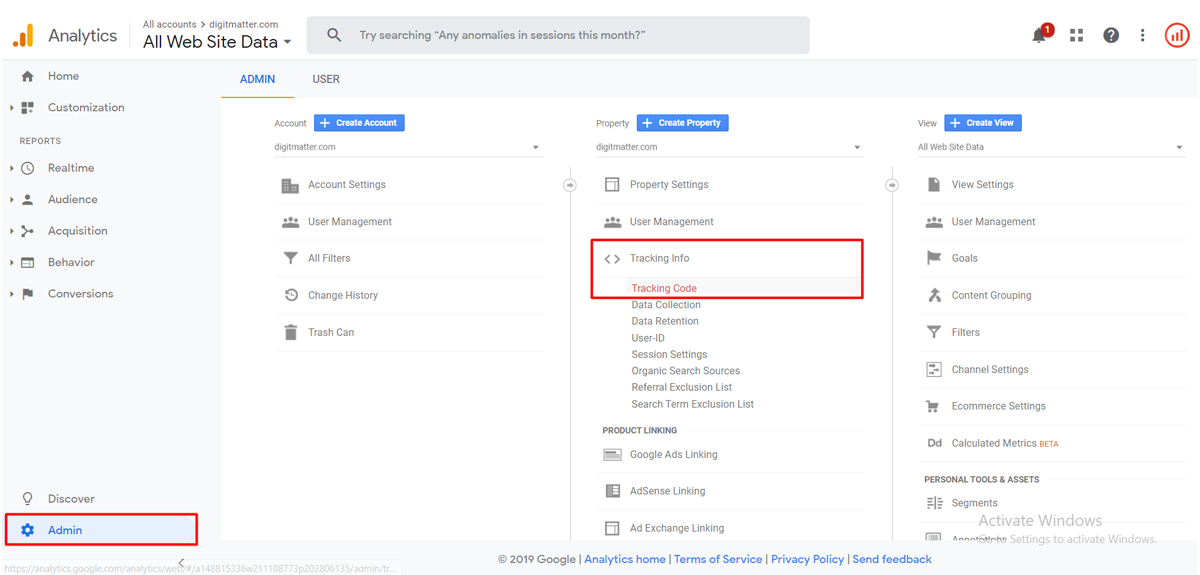Viewport: 1200px width, 575px height.
Task: Open Referral Exclusion List
Action: 682,387
